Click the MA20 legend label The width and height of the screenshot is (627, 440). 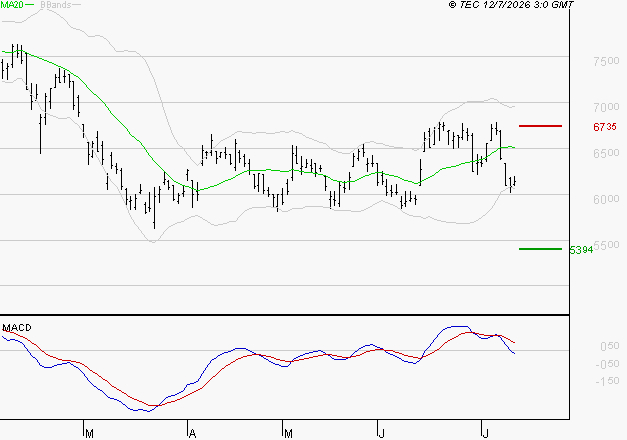point(12,5)
